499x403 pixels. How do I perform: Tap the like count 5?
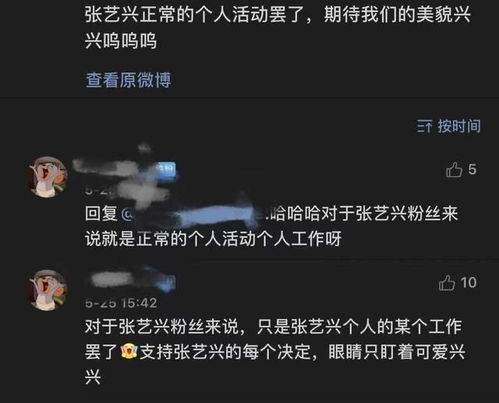pos(472,169)
